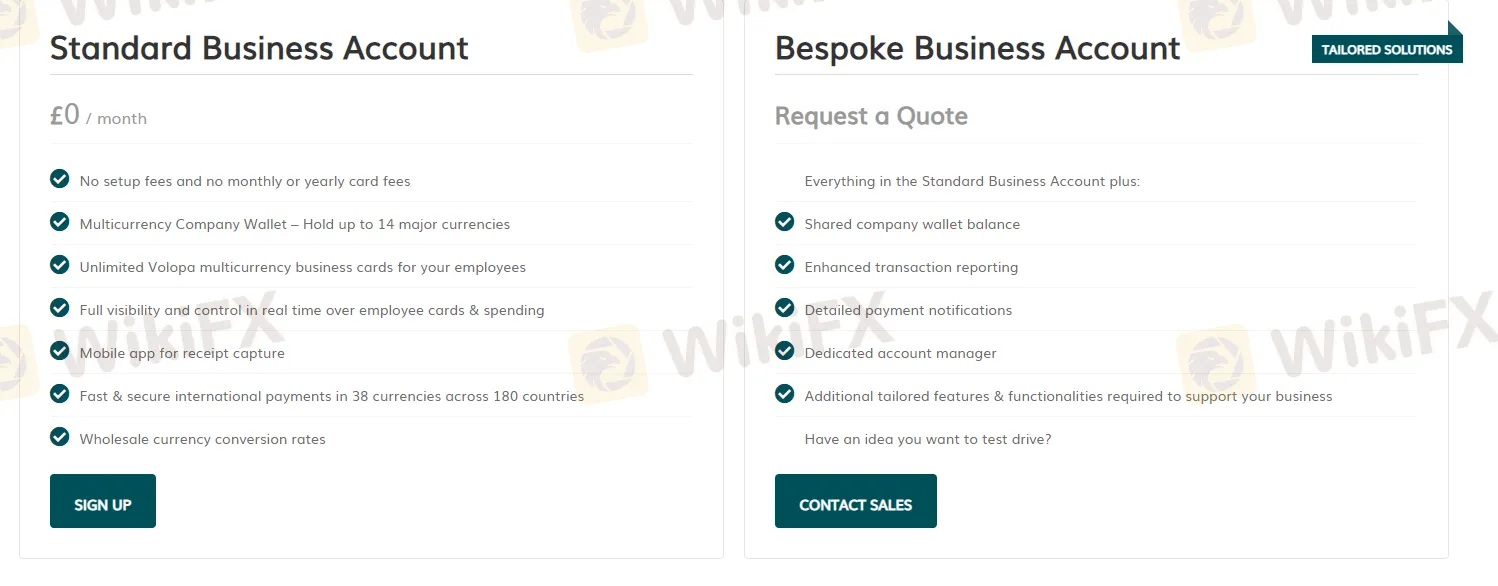Click the £0 / month price label

click(x=99, y=116)
